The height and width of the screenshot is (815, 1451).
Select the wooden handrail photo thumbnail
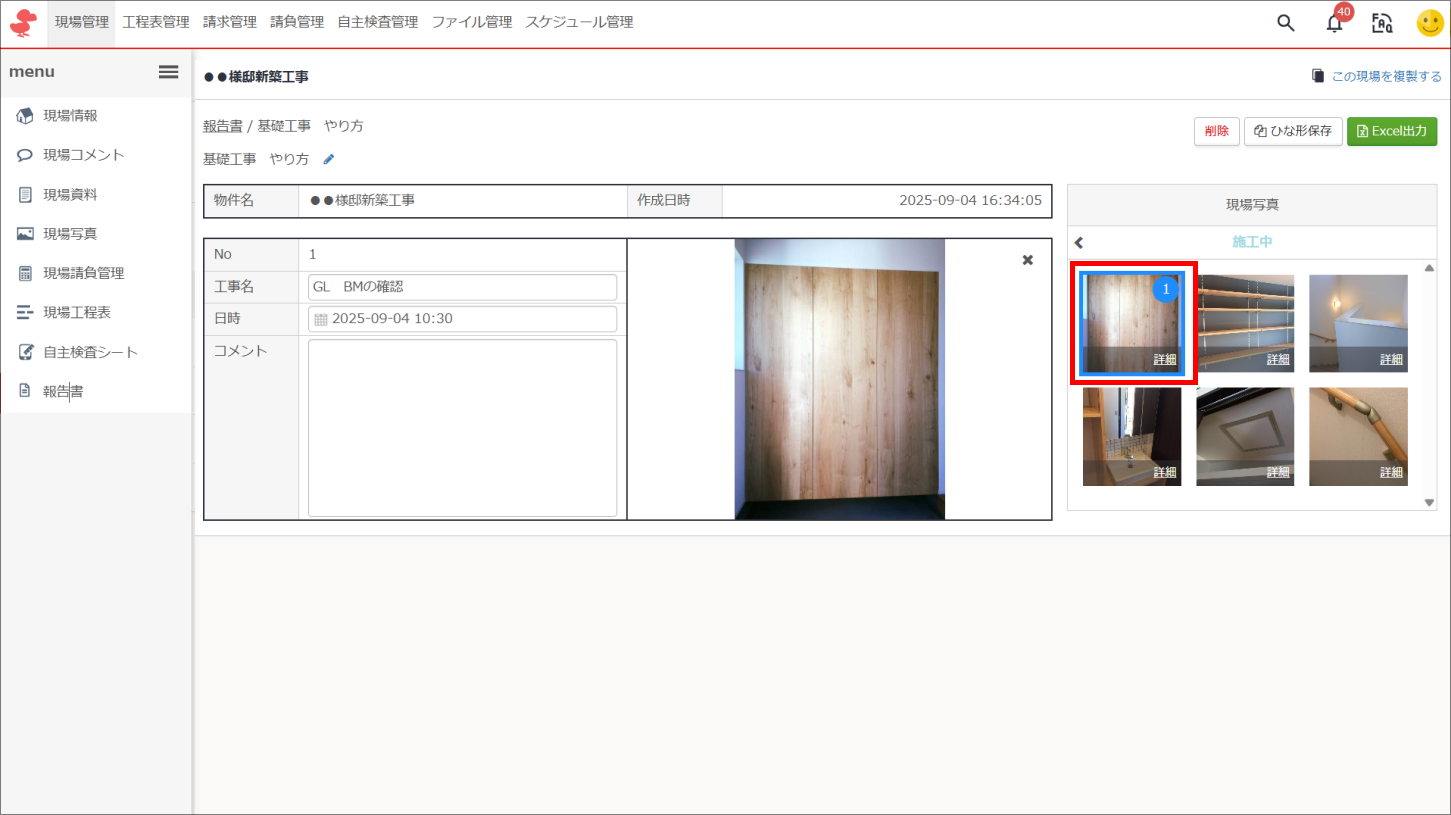pyautogui.click(x=1358, y=436)
